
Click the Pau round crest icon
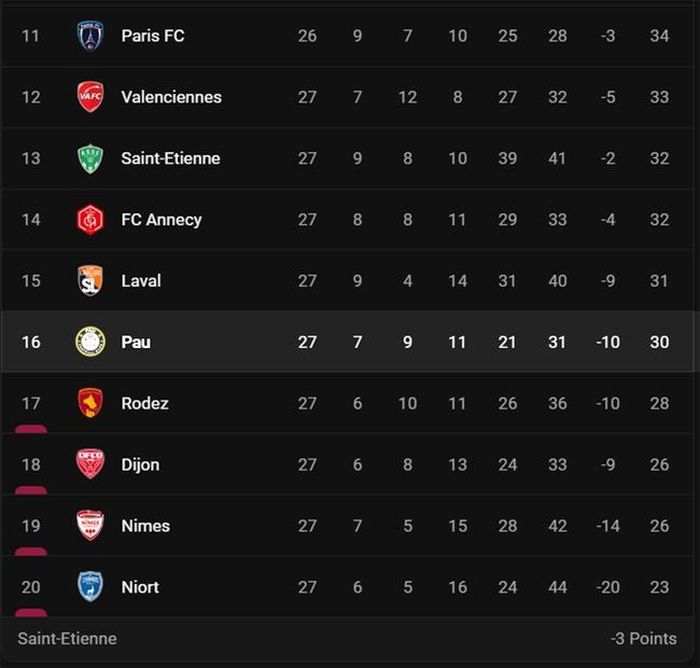pos(90,342)
